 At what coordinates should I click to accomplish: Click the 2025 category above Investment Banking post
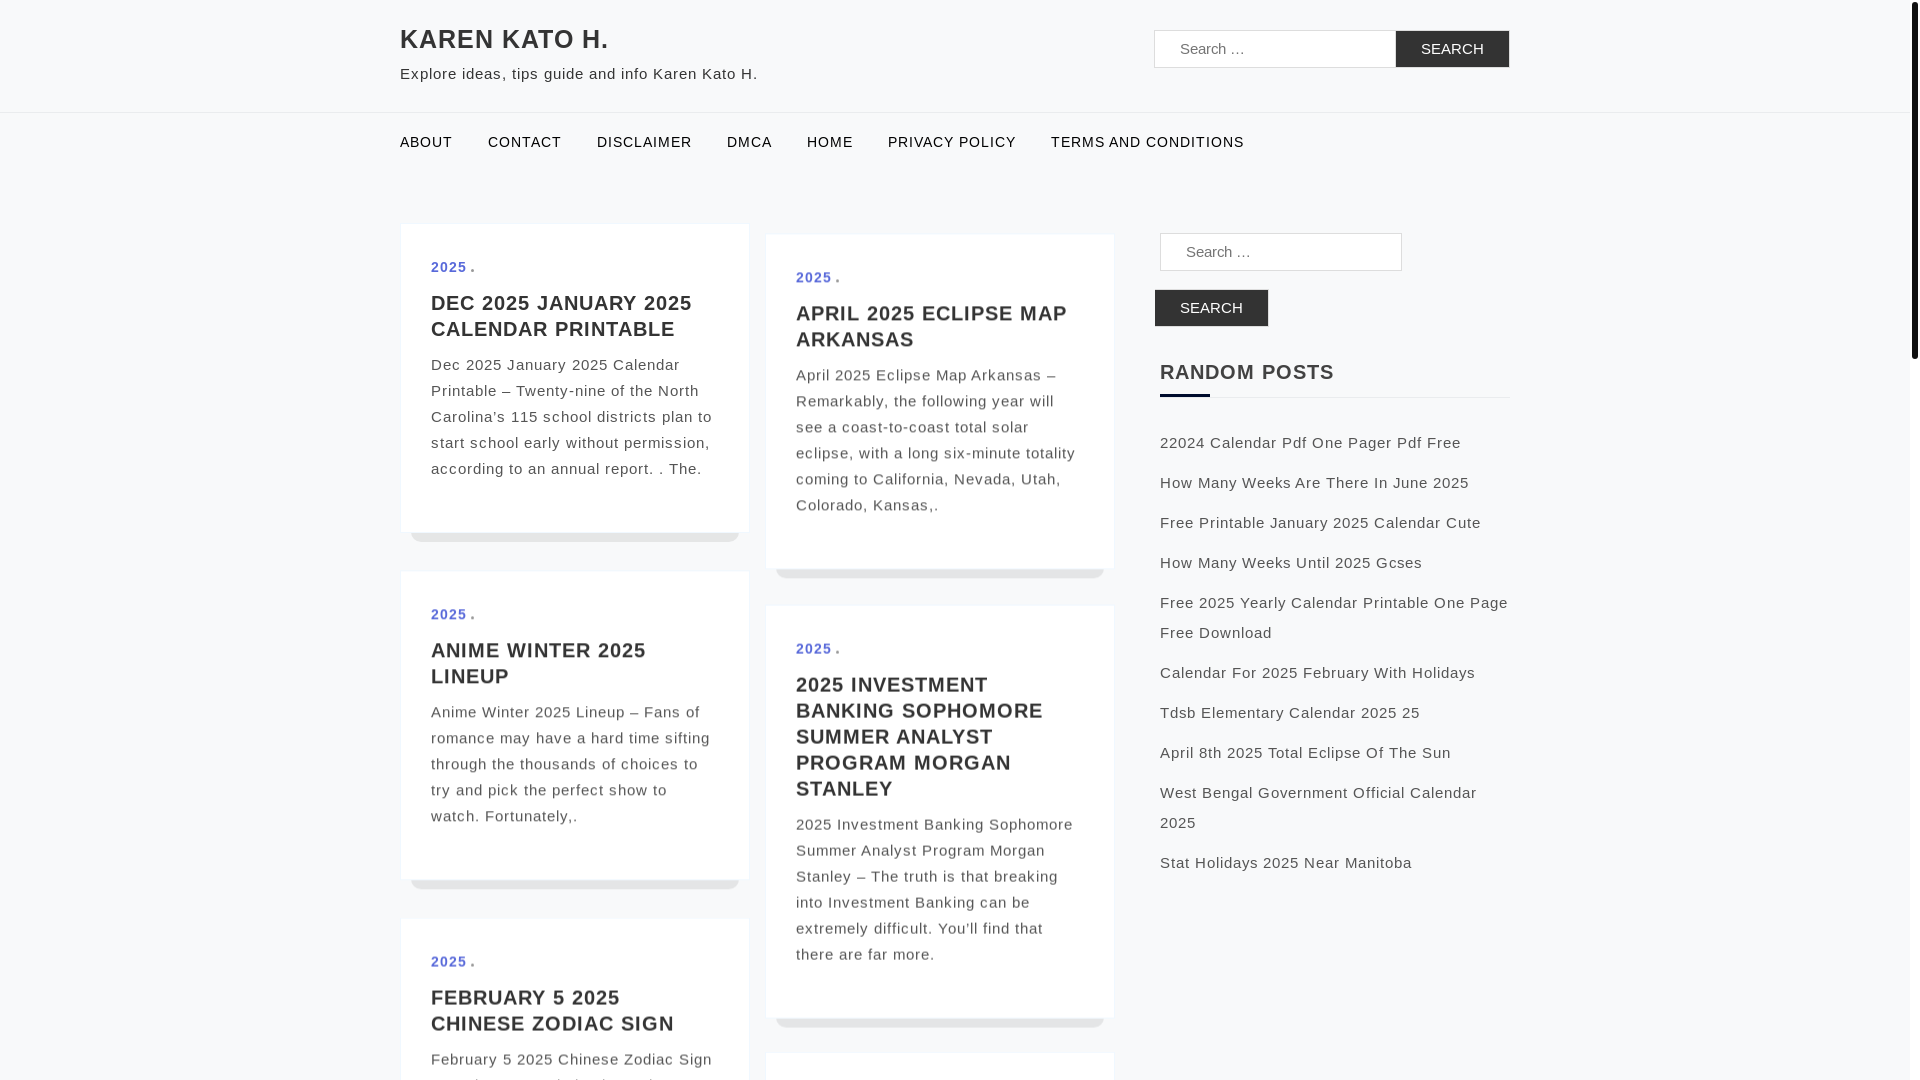click(814, 649)
